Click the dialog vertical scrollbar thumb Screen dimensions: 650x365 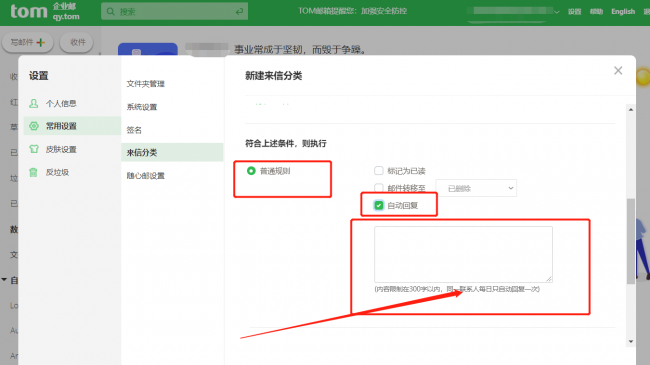coord(631,241)
